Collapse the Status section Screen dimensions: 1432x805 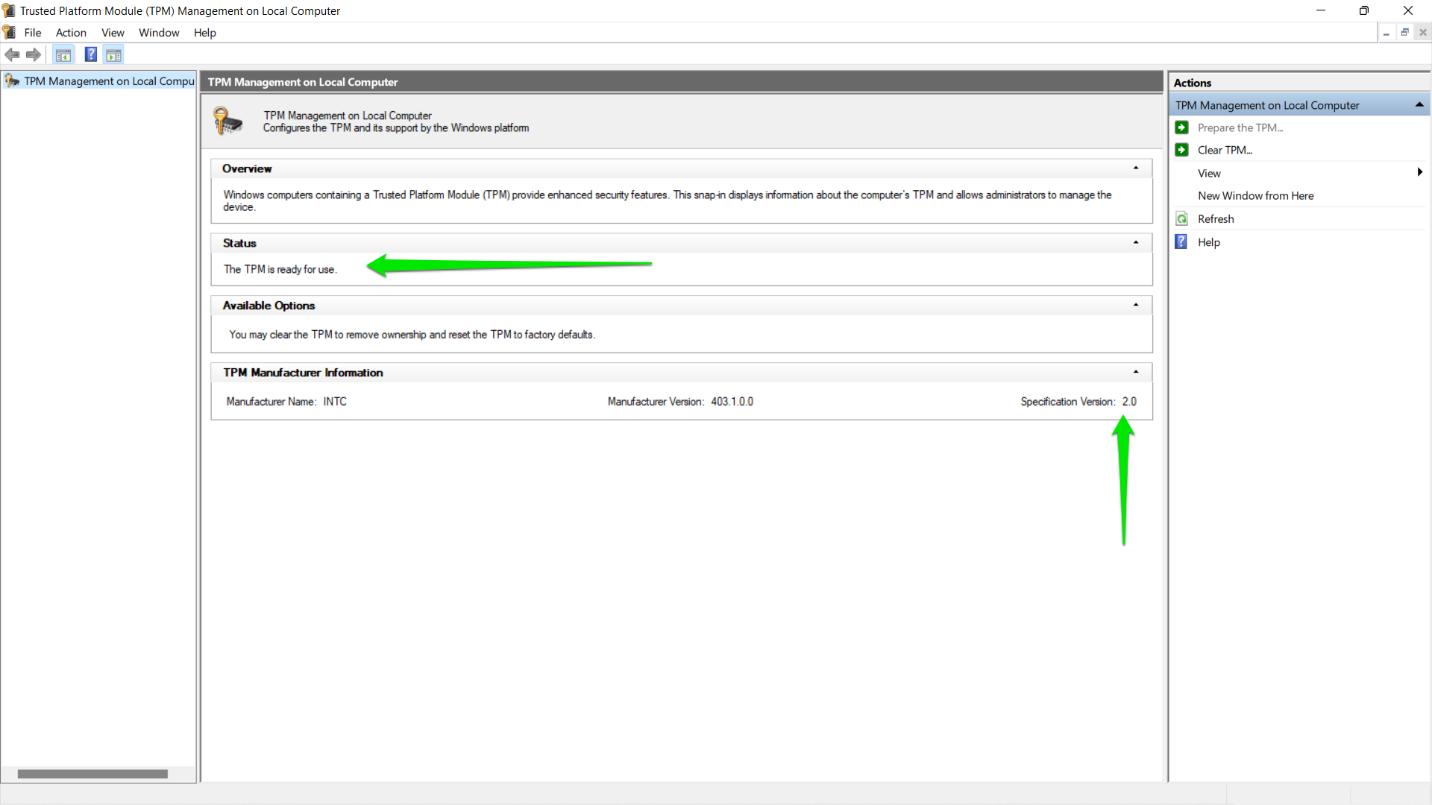[x=1135, y=242]
